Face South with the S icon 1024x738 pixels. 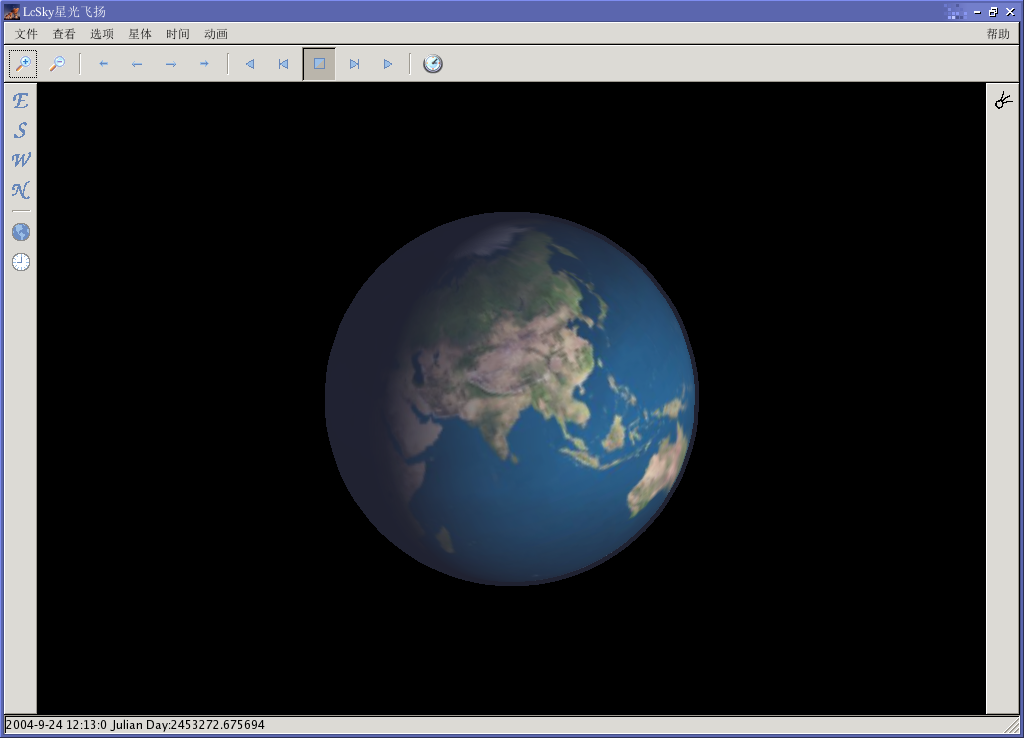[21, 131]
